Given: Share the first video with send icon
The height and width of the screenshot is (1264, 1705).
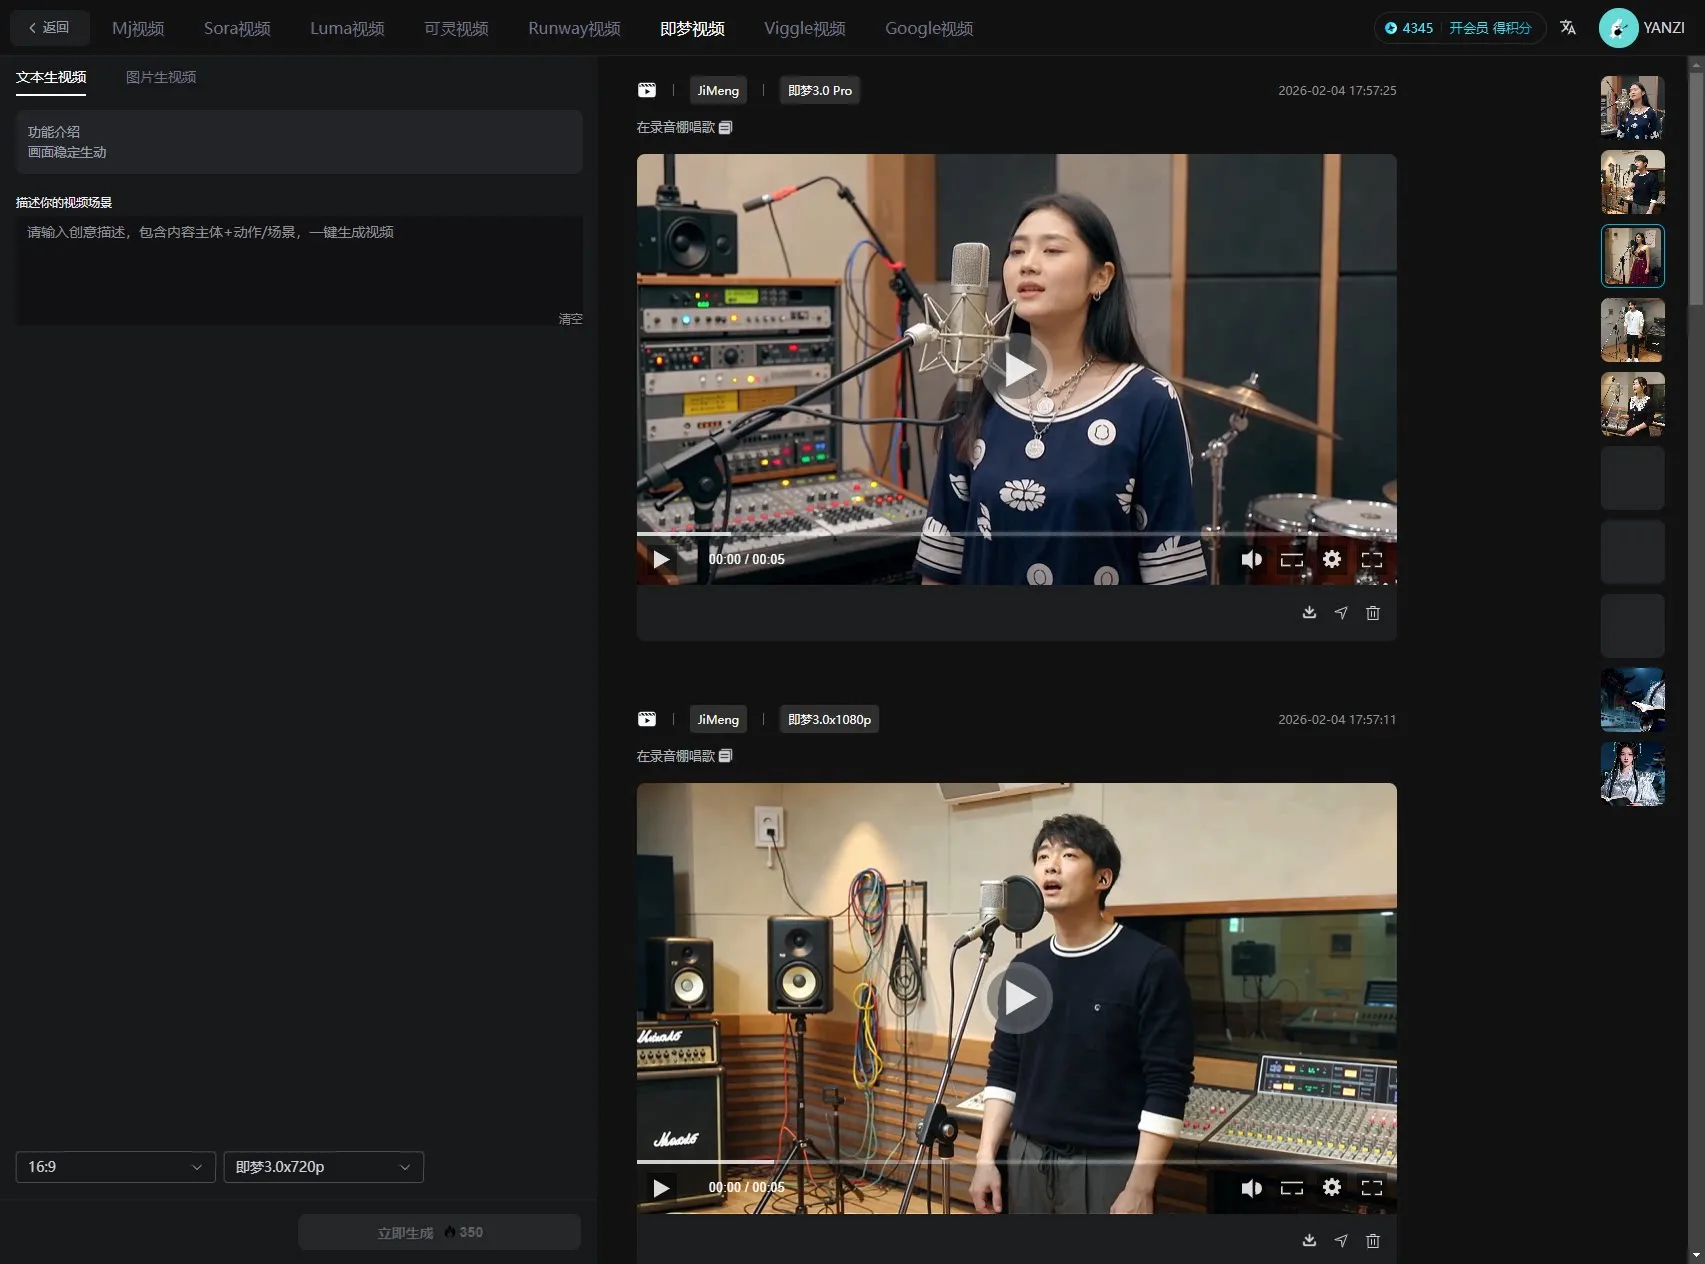Looking at the screenshot, I should [1341, 613].
